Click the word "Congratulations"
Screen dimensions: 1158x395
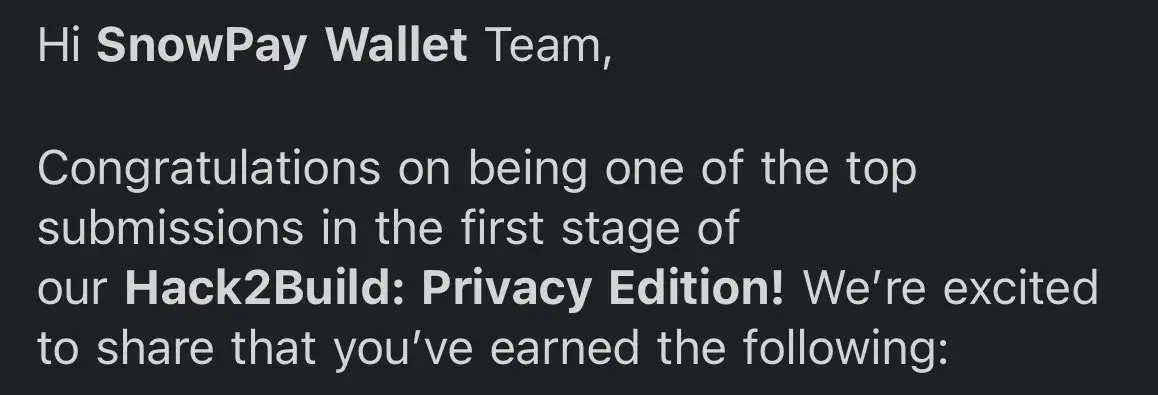(209, 171)
